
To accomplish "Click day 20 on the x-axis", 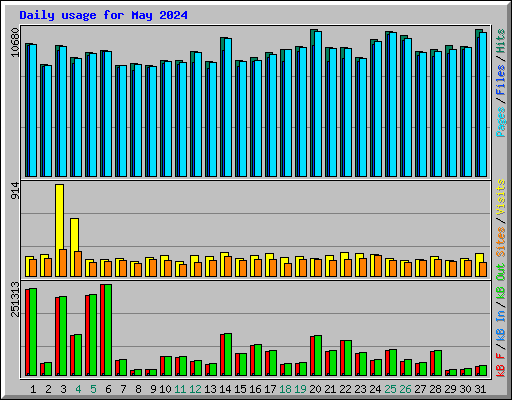I will 315,389.
